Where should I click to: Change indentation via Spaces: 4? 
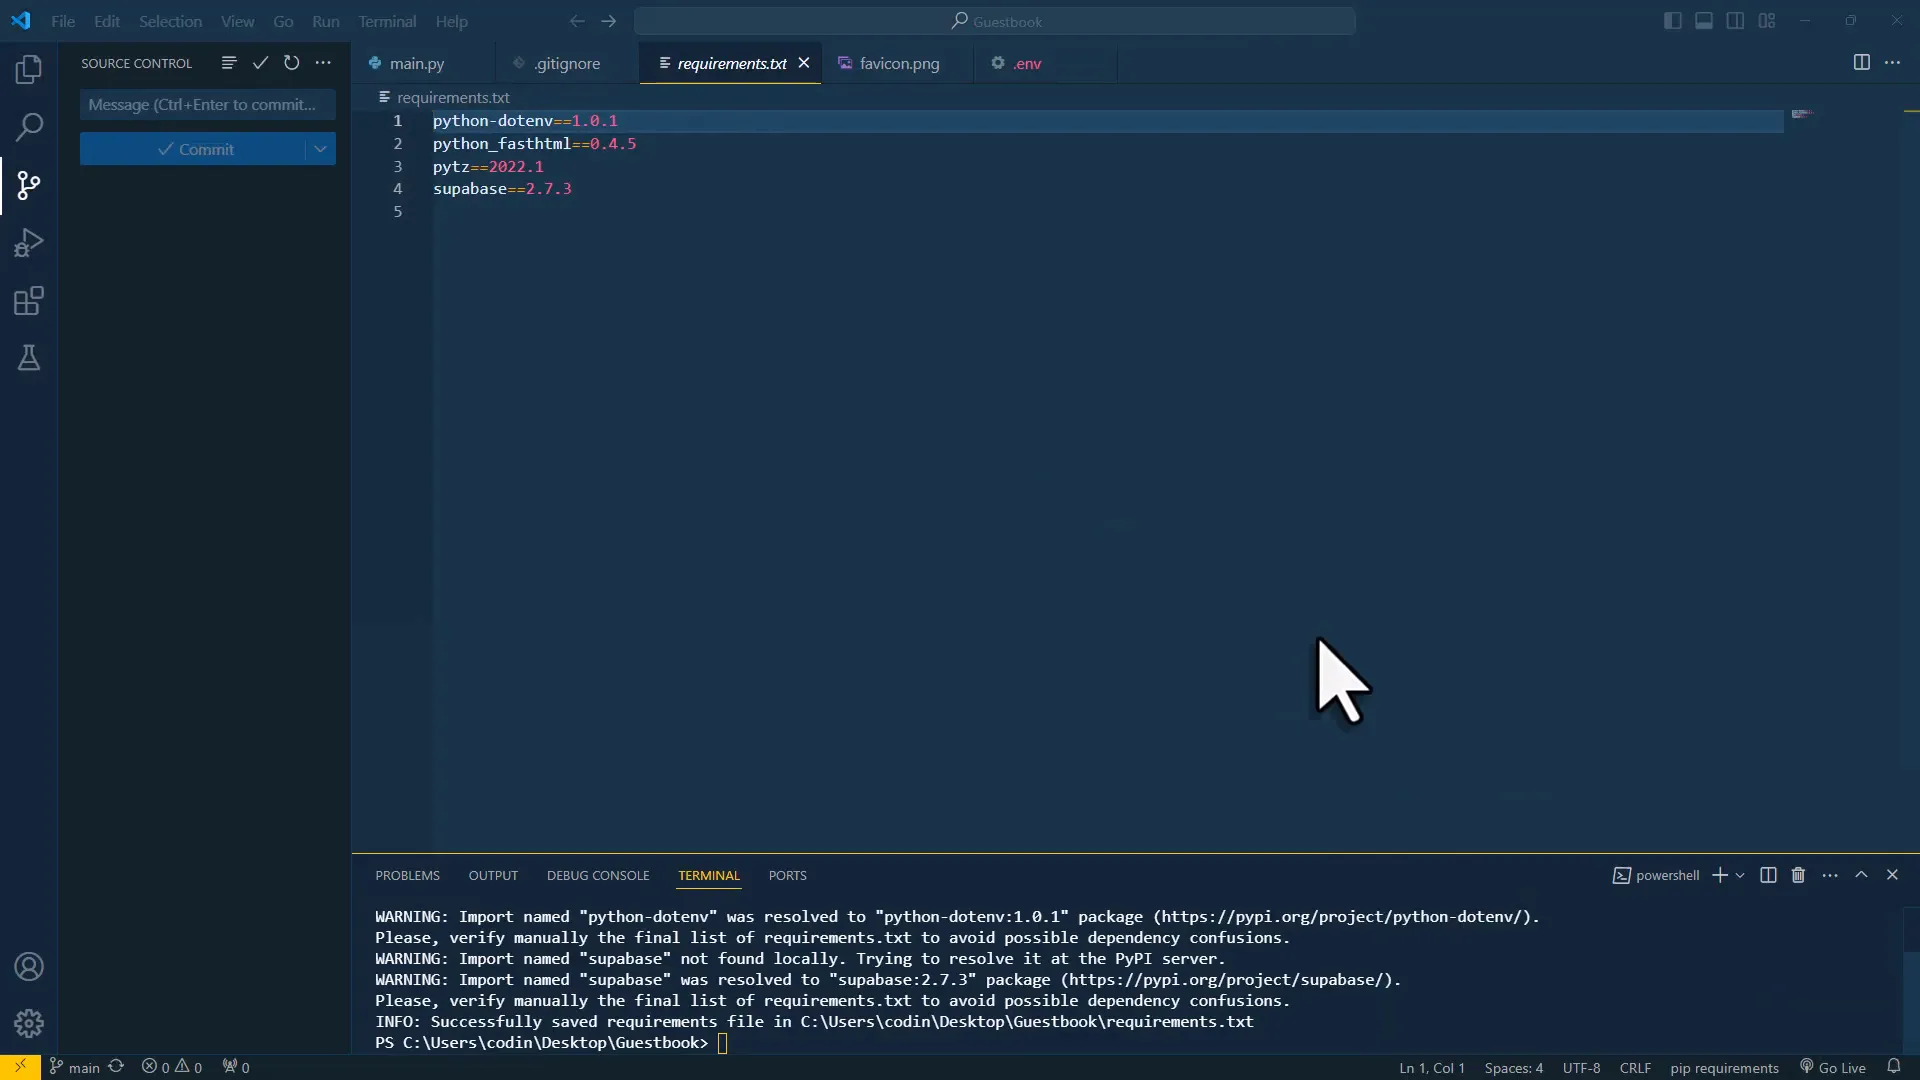coord(1513,1067)
